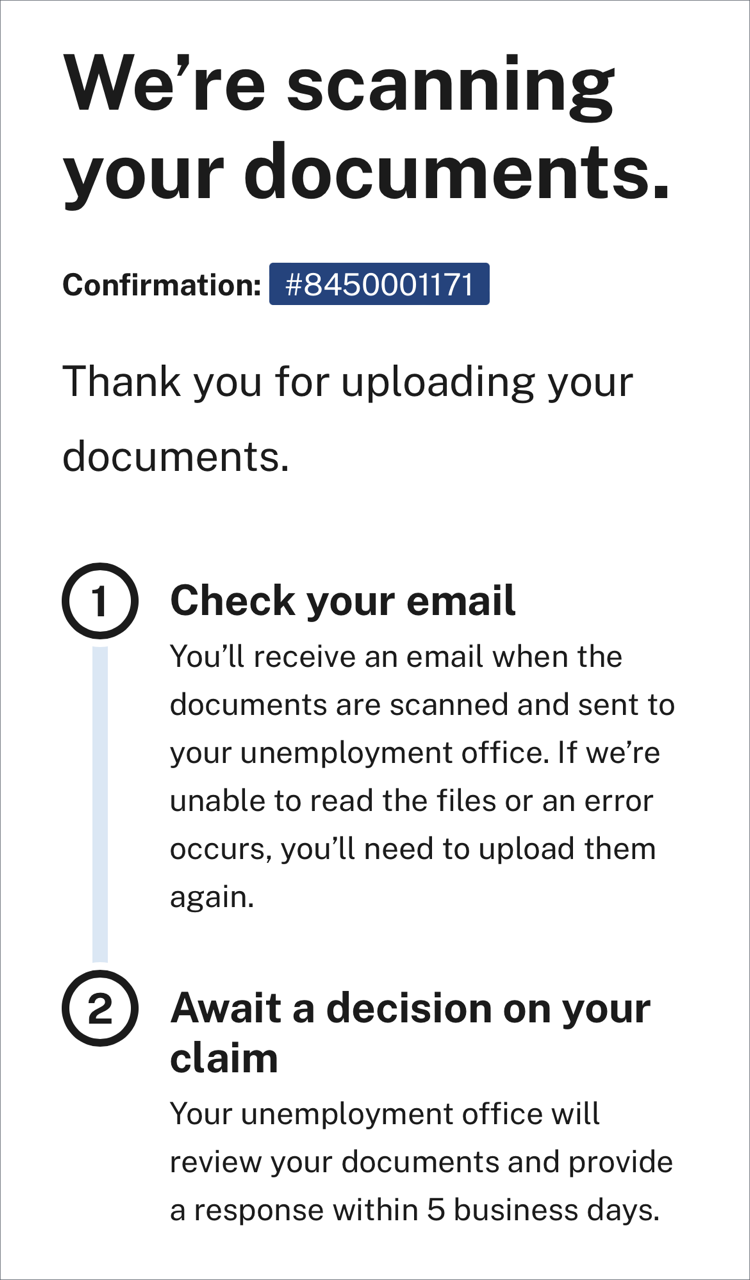This screenshot has height=1280, width=750.
Task: Click the line "documents are scanned and sent to"
Action: [x=422, y=705]
